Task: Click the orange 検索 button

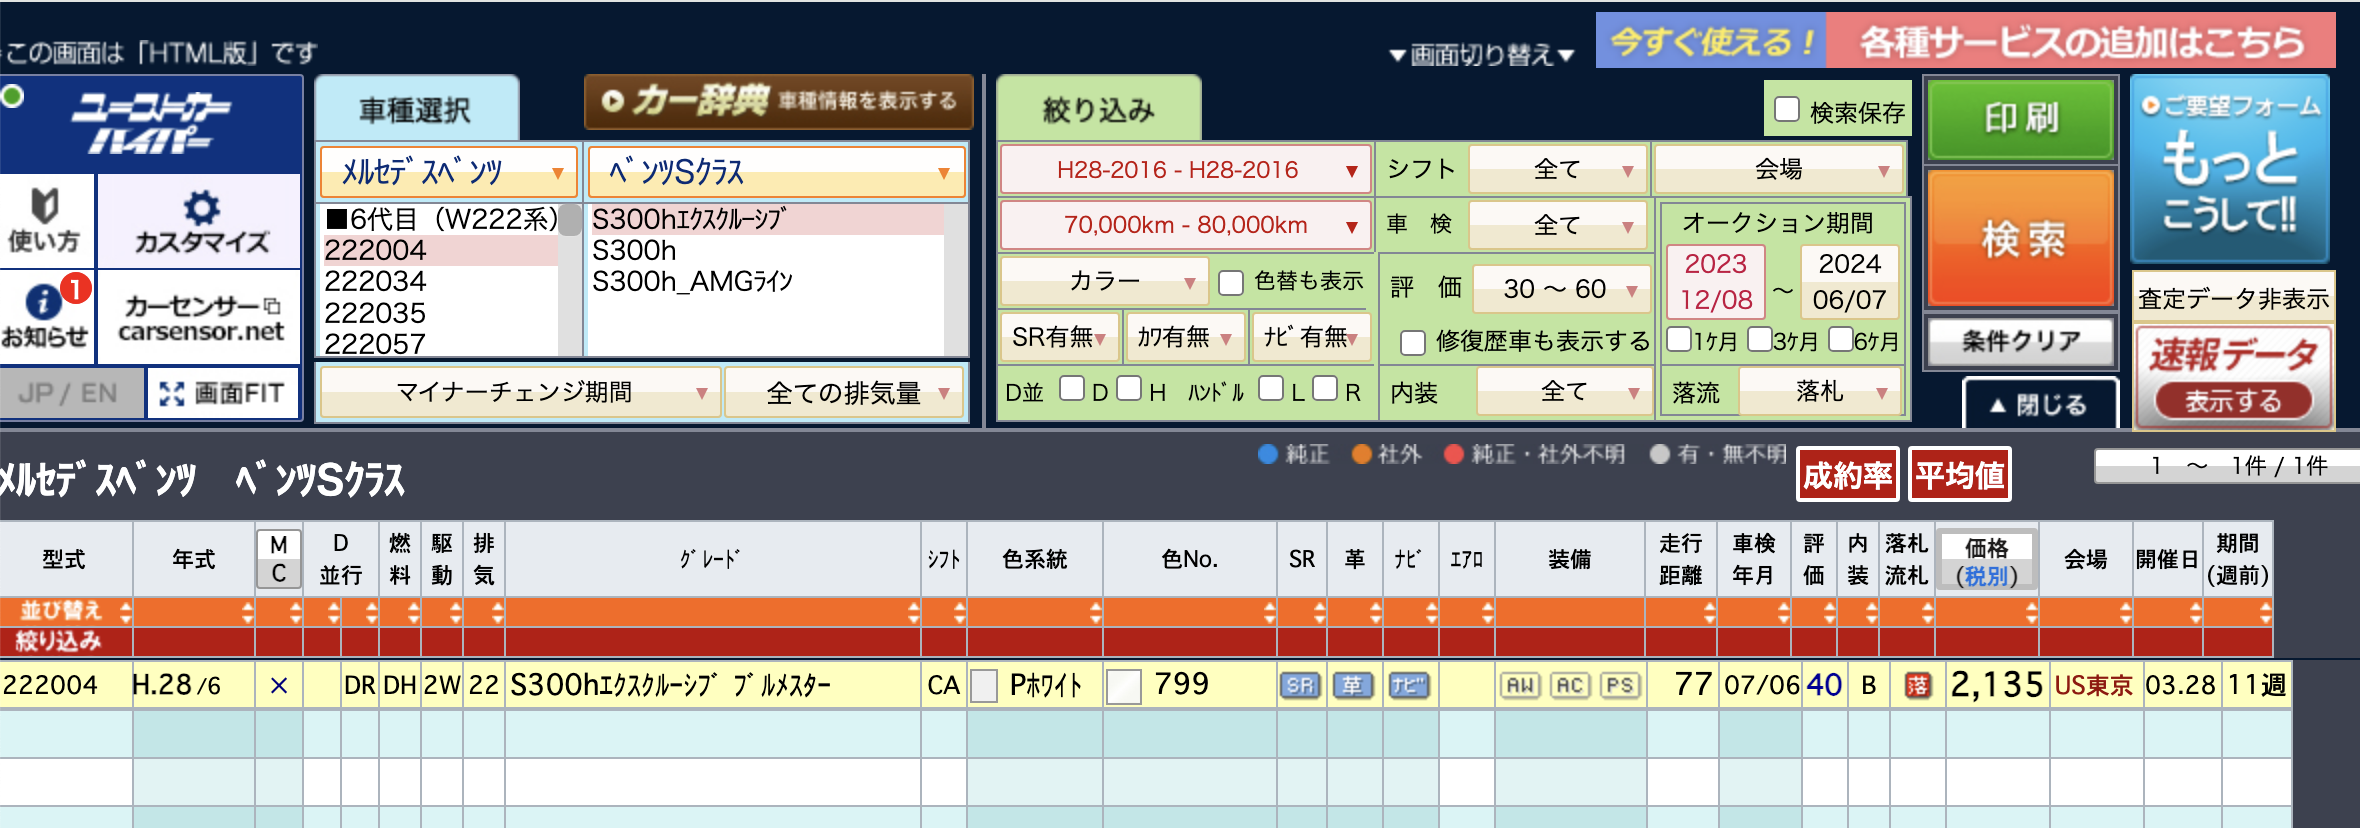Action: (2021, 238)
